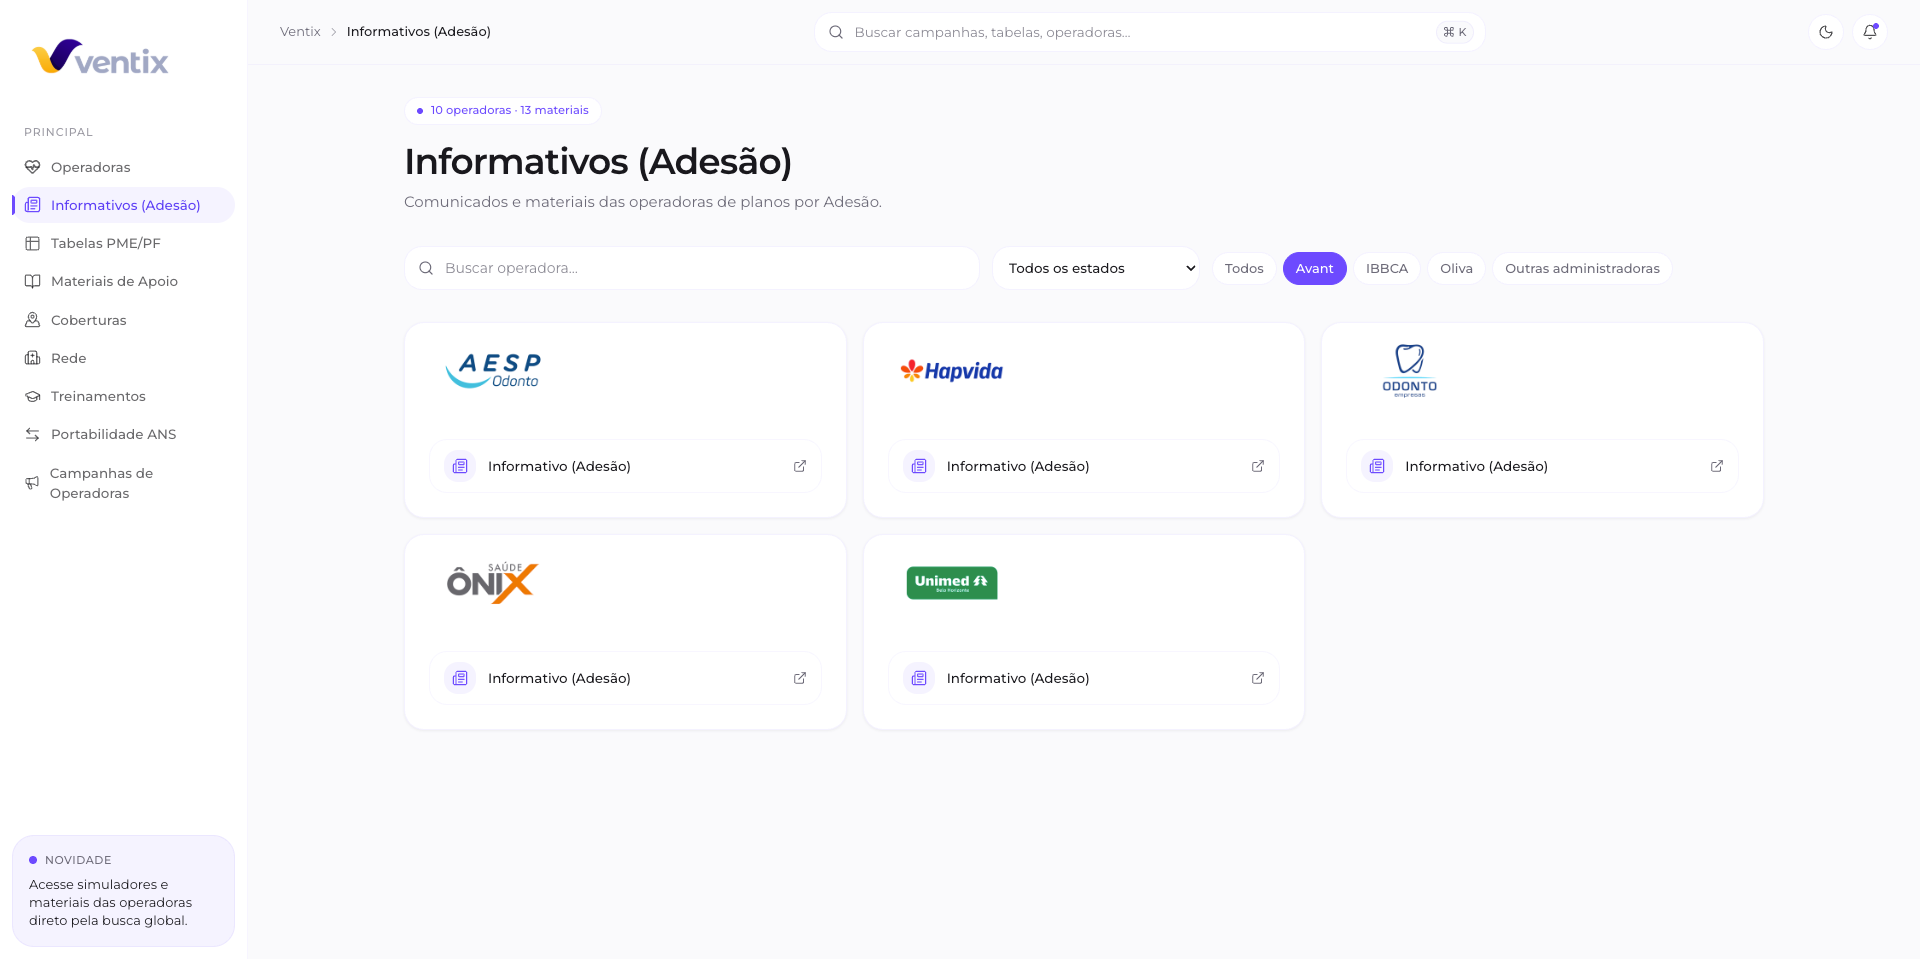The height and width of the screenshot is (959, 1920).
Task: Click the external link icon in Hapvida card
Action: pyautogui.click(x=1258, y=466)
